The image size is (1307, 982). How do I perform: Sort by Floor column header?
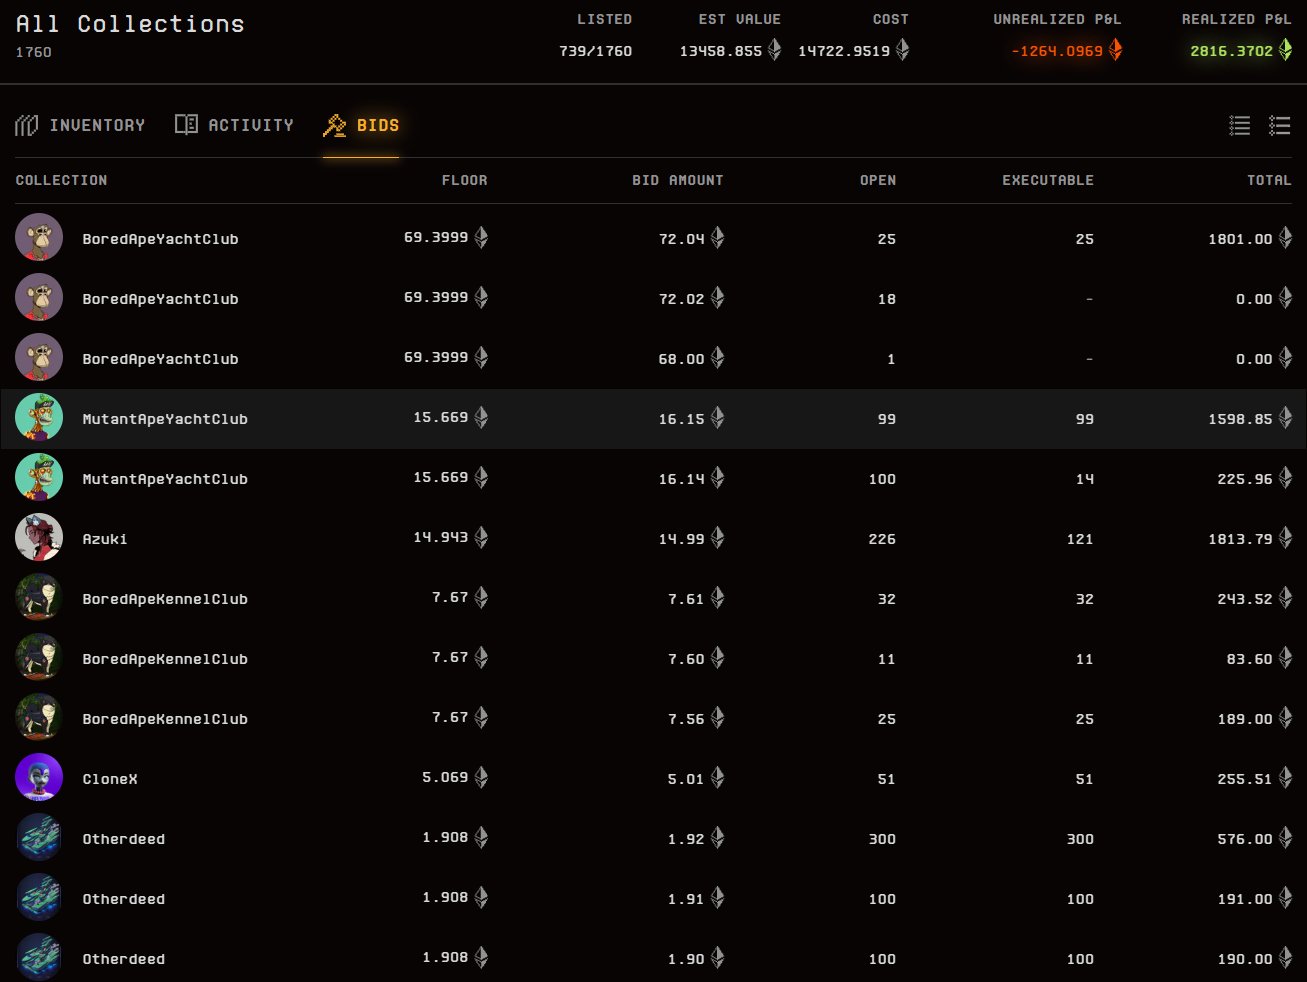point(465,180)
